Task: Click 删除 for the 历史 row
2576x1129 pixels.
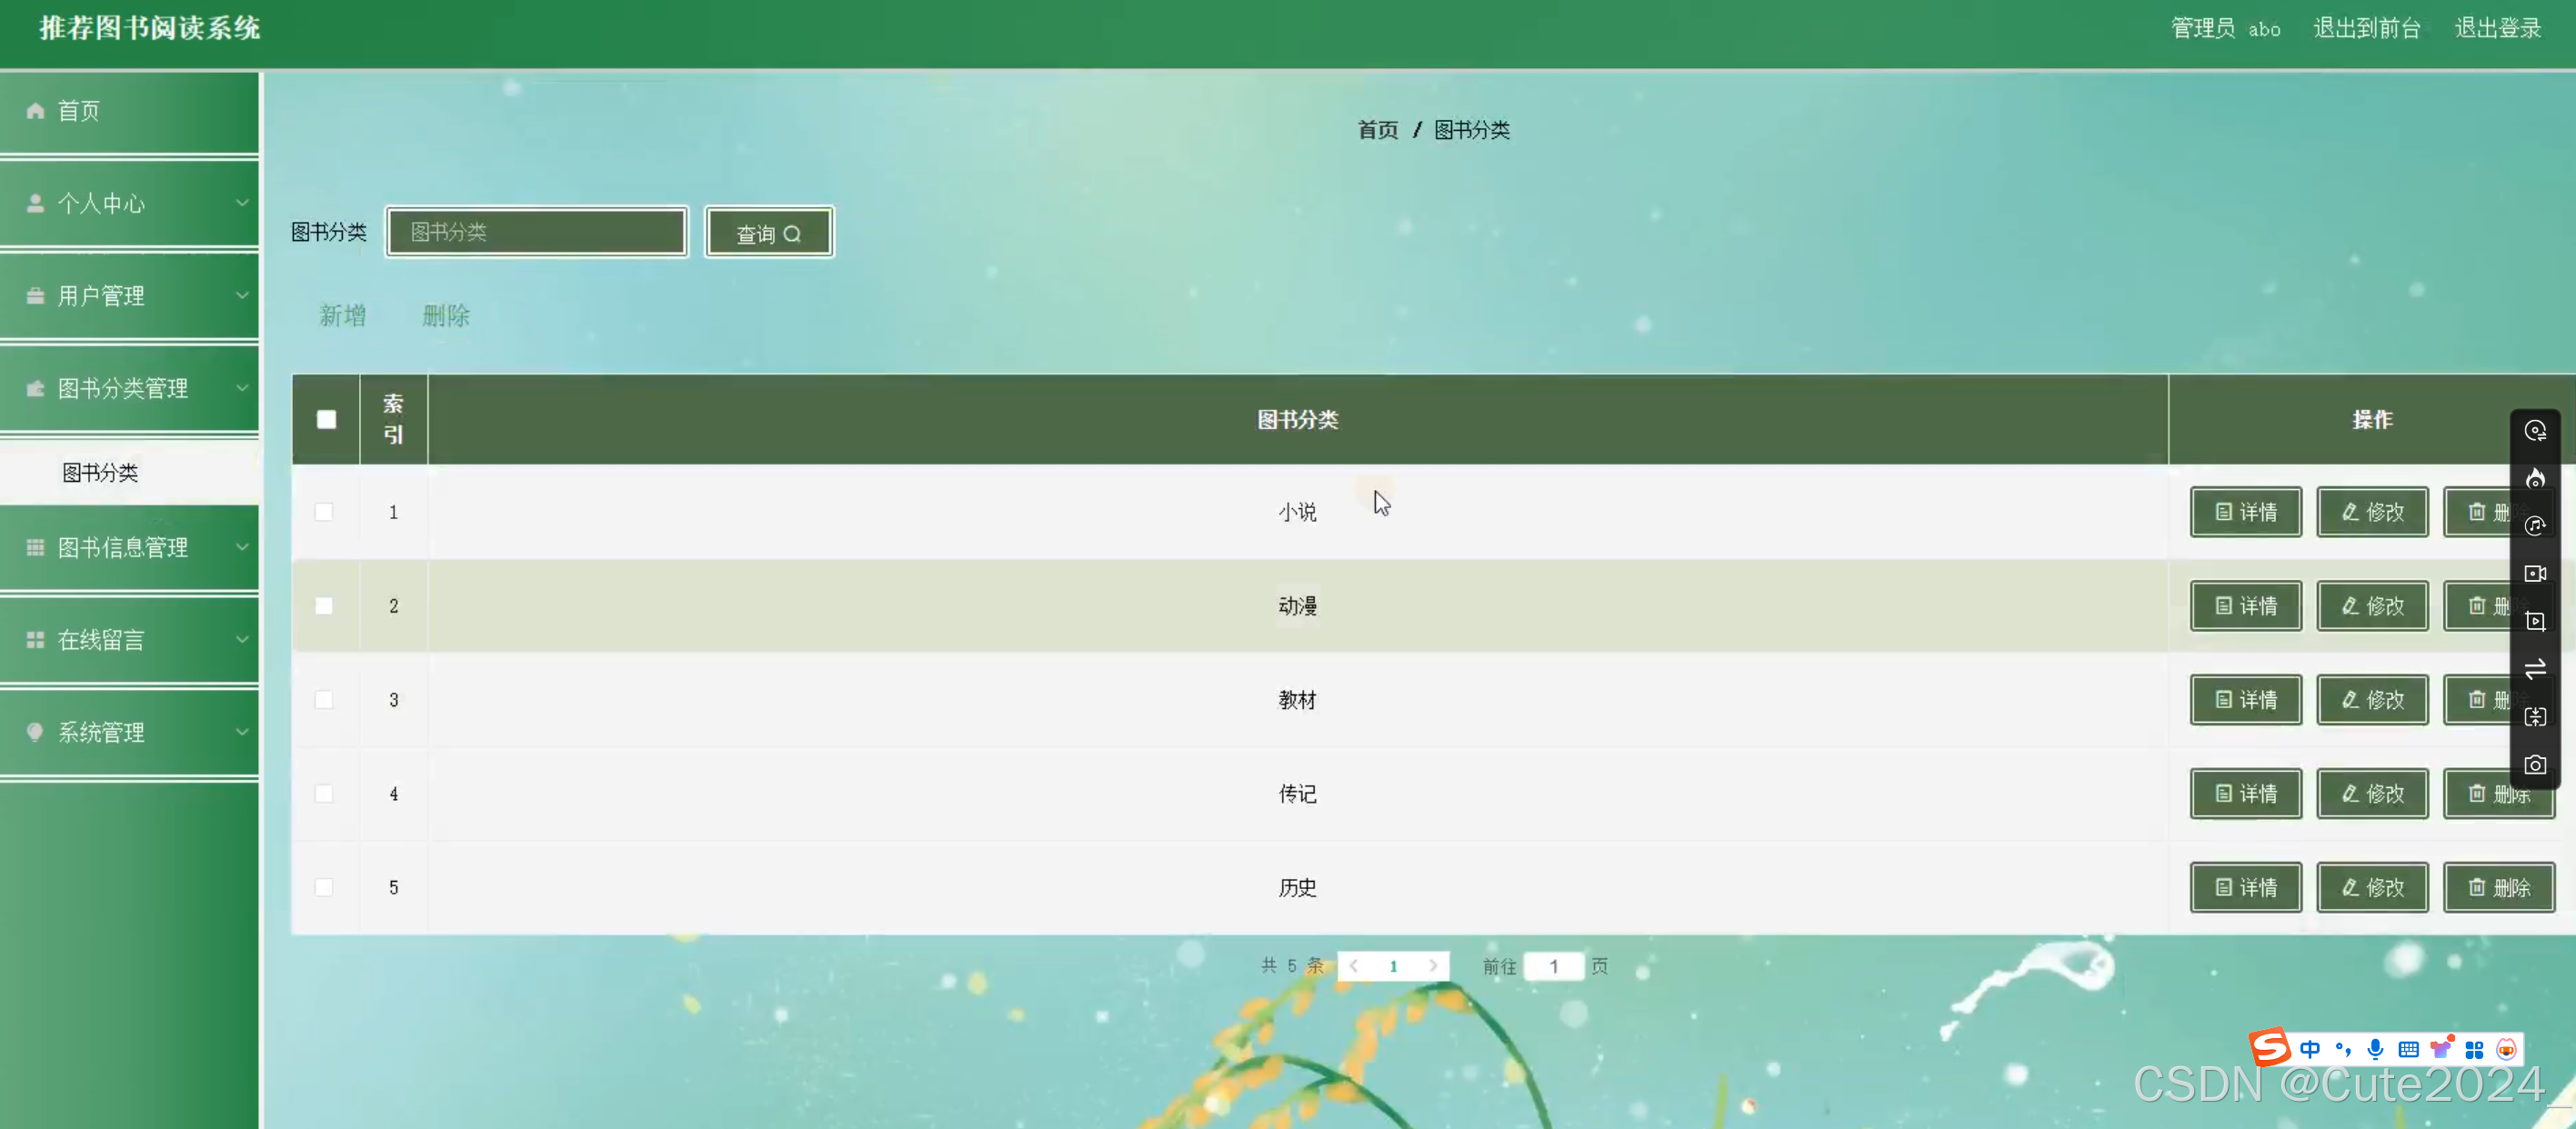Action: (2499, 888)
